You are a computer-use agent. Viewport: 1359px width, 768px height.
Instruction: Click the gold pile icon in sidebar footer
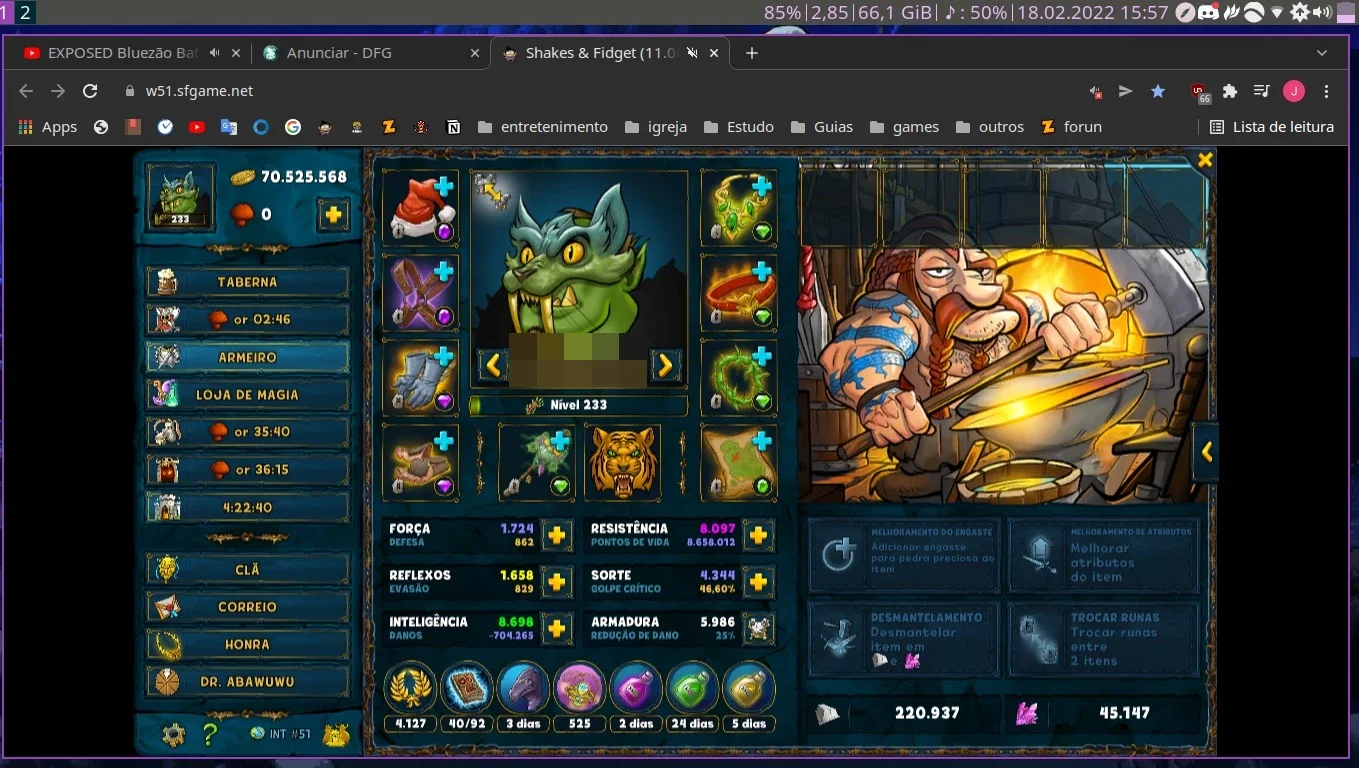pyautogui.click(x=336, y=735)
